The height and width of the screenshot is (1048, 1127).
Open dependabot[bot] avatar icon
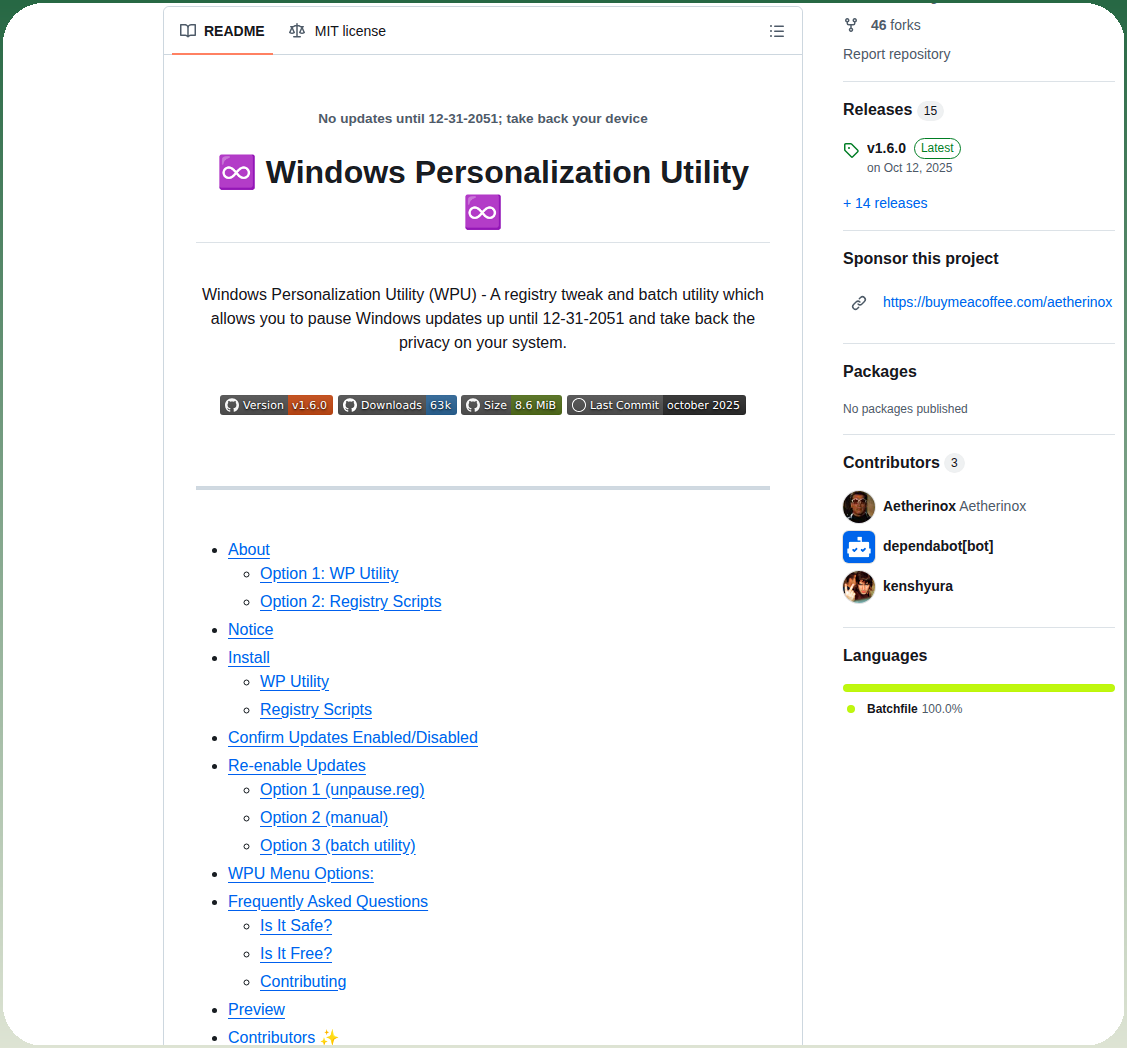click(x=859, y=547)
